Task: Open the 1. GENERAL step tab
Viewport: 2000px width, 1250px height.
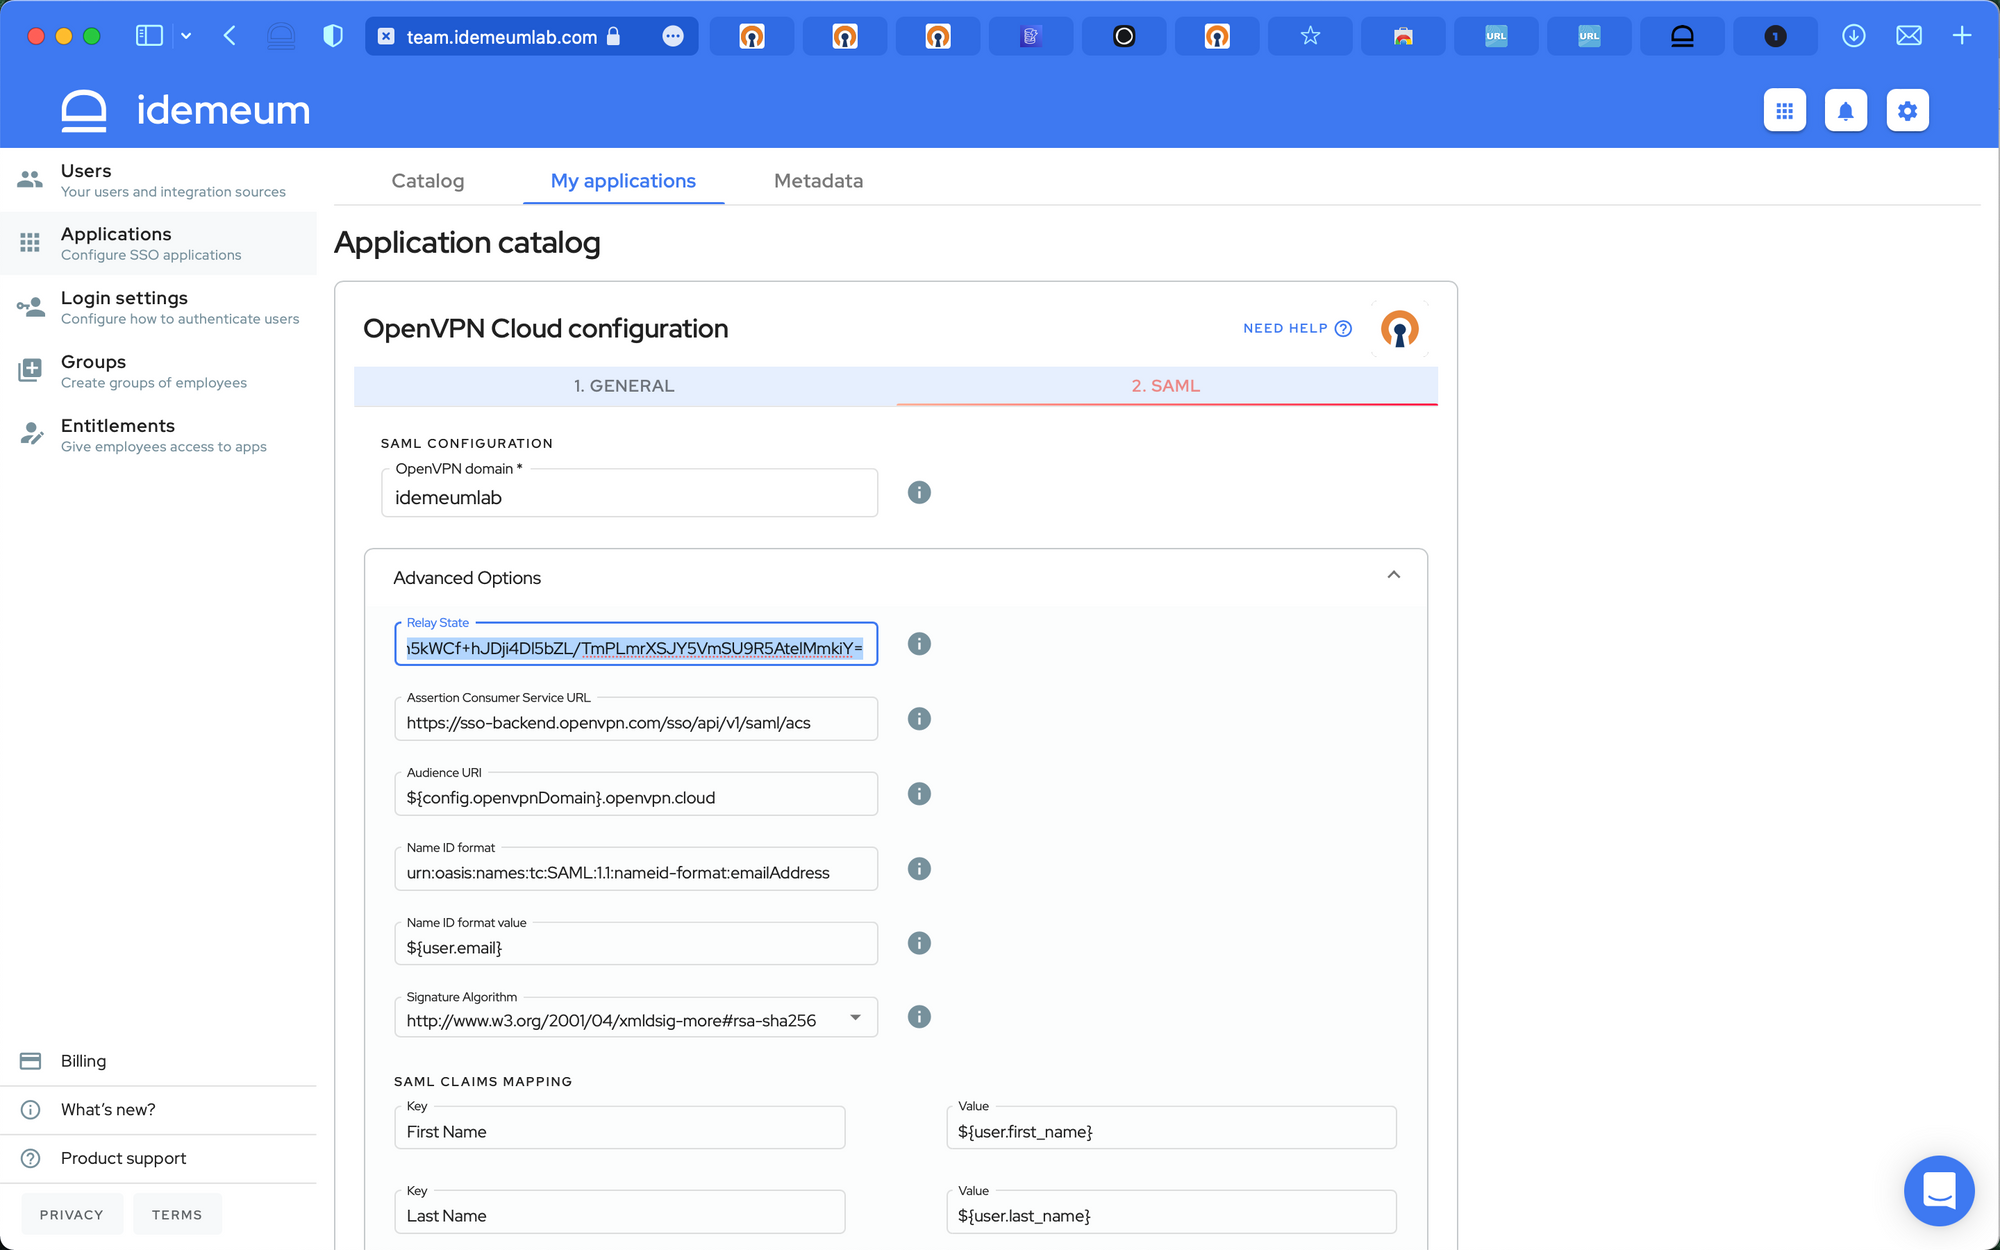Action: (x=624, y=386)
